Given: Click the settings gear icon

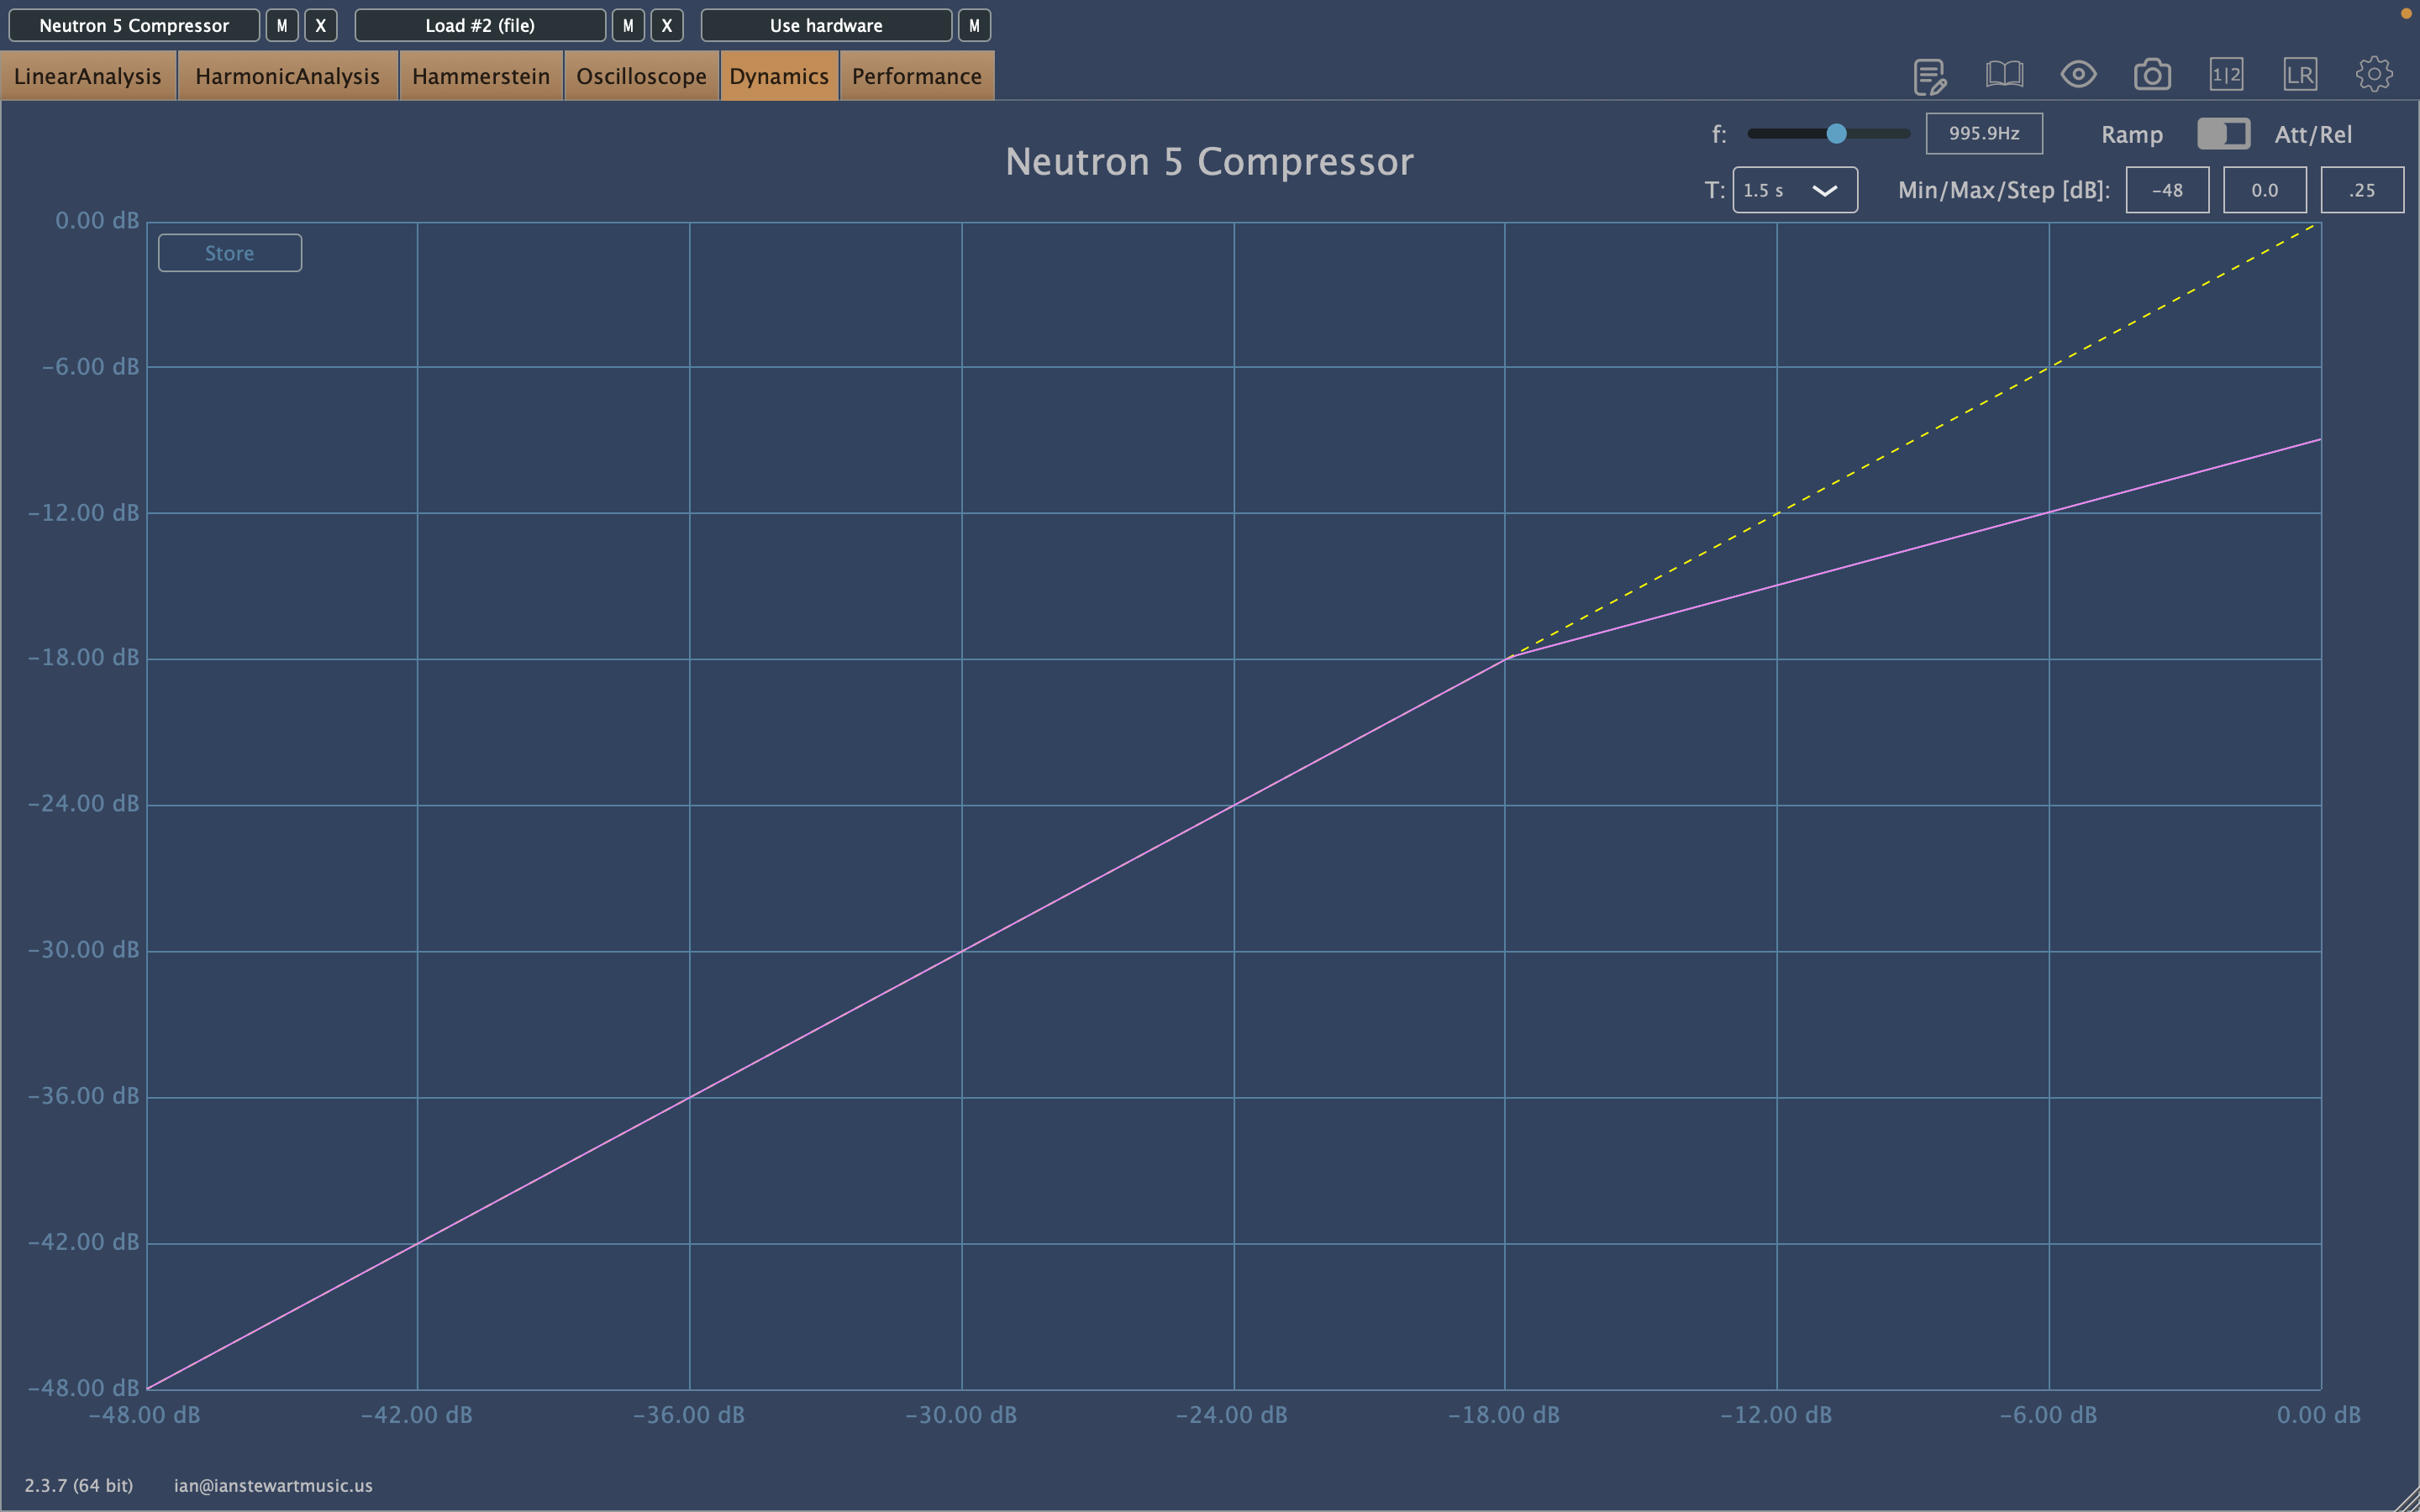Looking at the screenshot, I should pyautogui.click(x=2375, y=75).
